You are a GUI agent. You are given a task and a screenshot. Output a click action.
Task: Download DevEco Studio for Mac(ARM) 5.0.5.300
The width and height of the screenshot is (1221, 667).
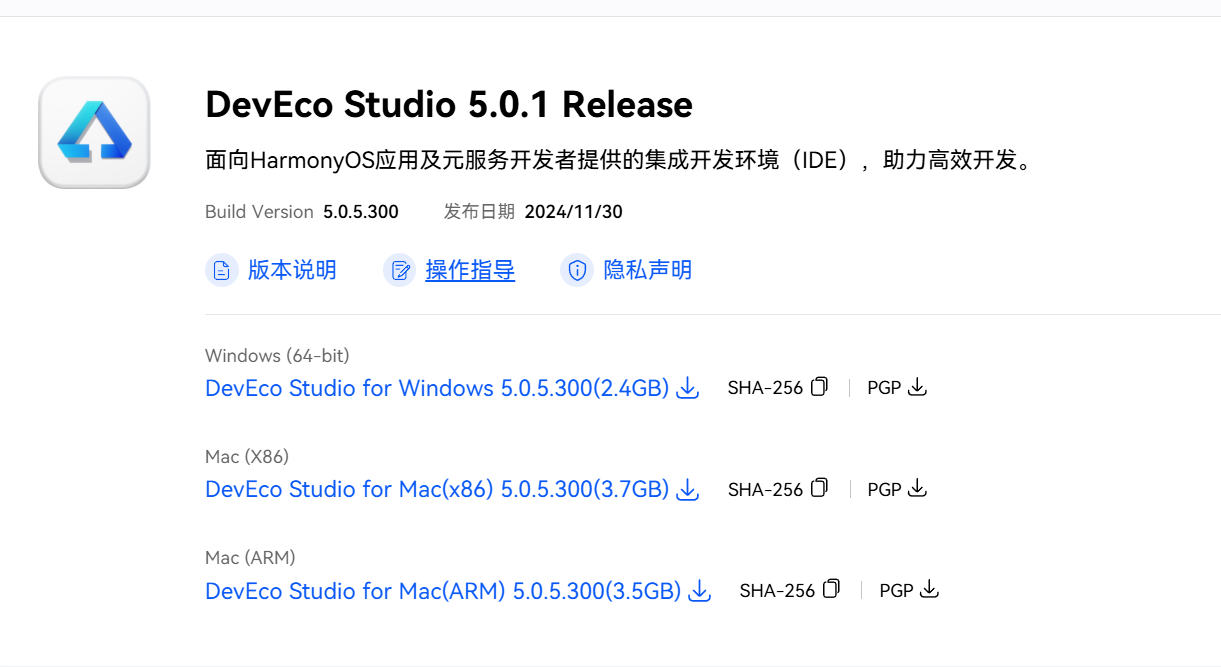(x=442, y=591)
